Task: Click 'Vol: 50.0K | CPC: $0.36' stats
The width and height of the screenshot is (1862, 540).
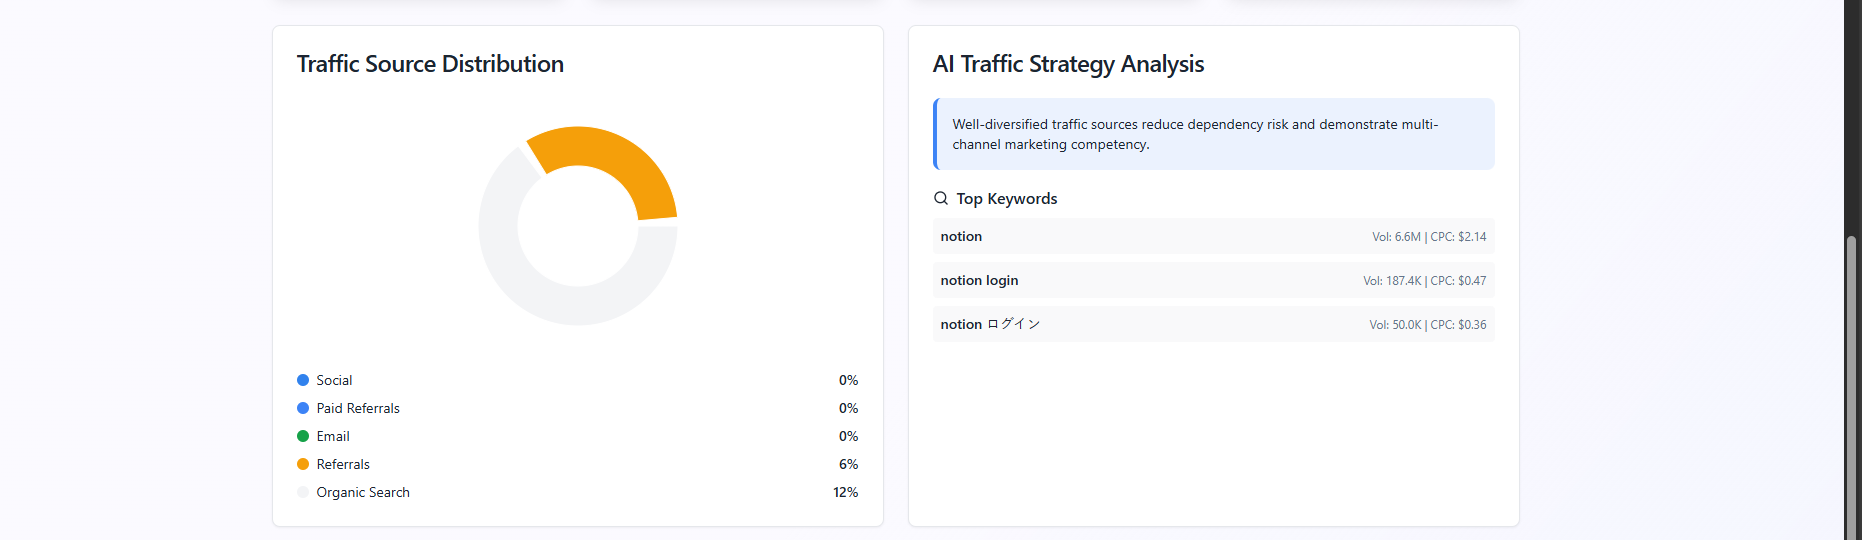Action: [x=1428, y=325]
